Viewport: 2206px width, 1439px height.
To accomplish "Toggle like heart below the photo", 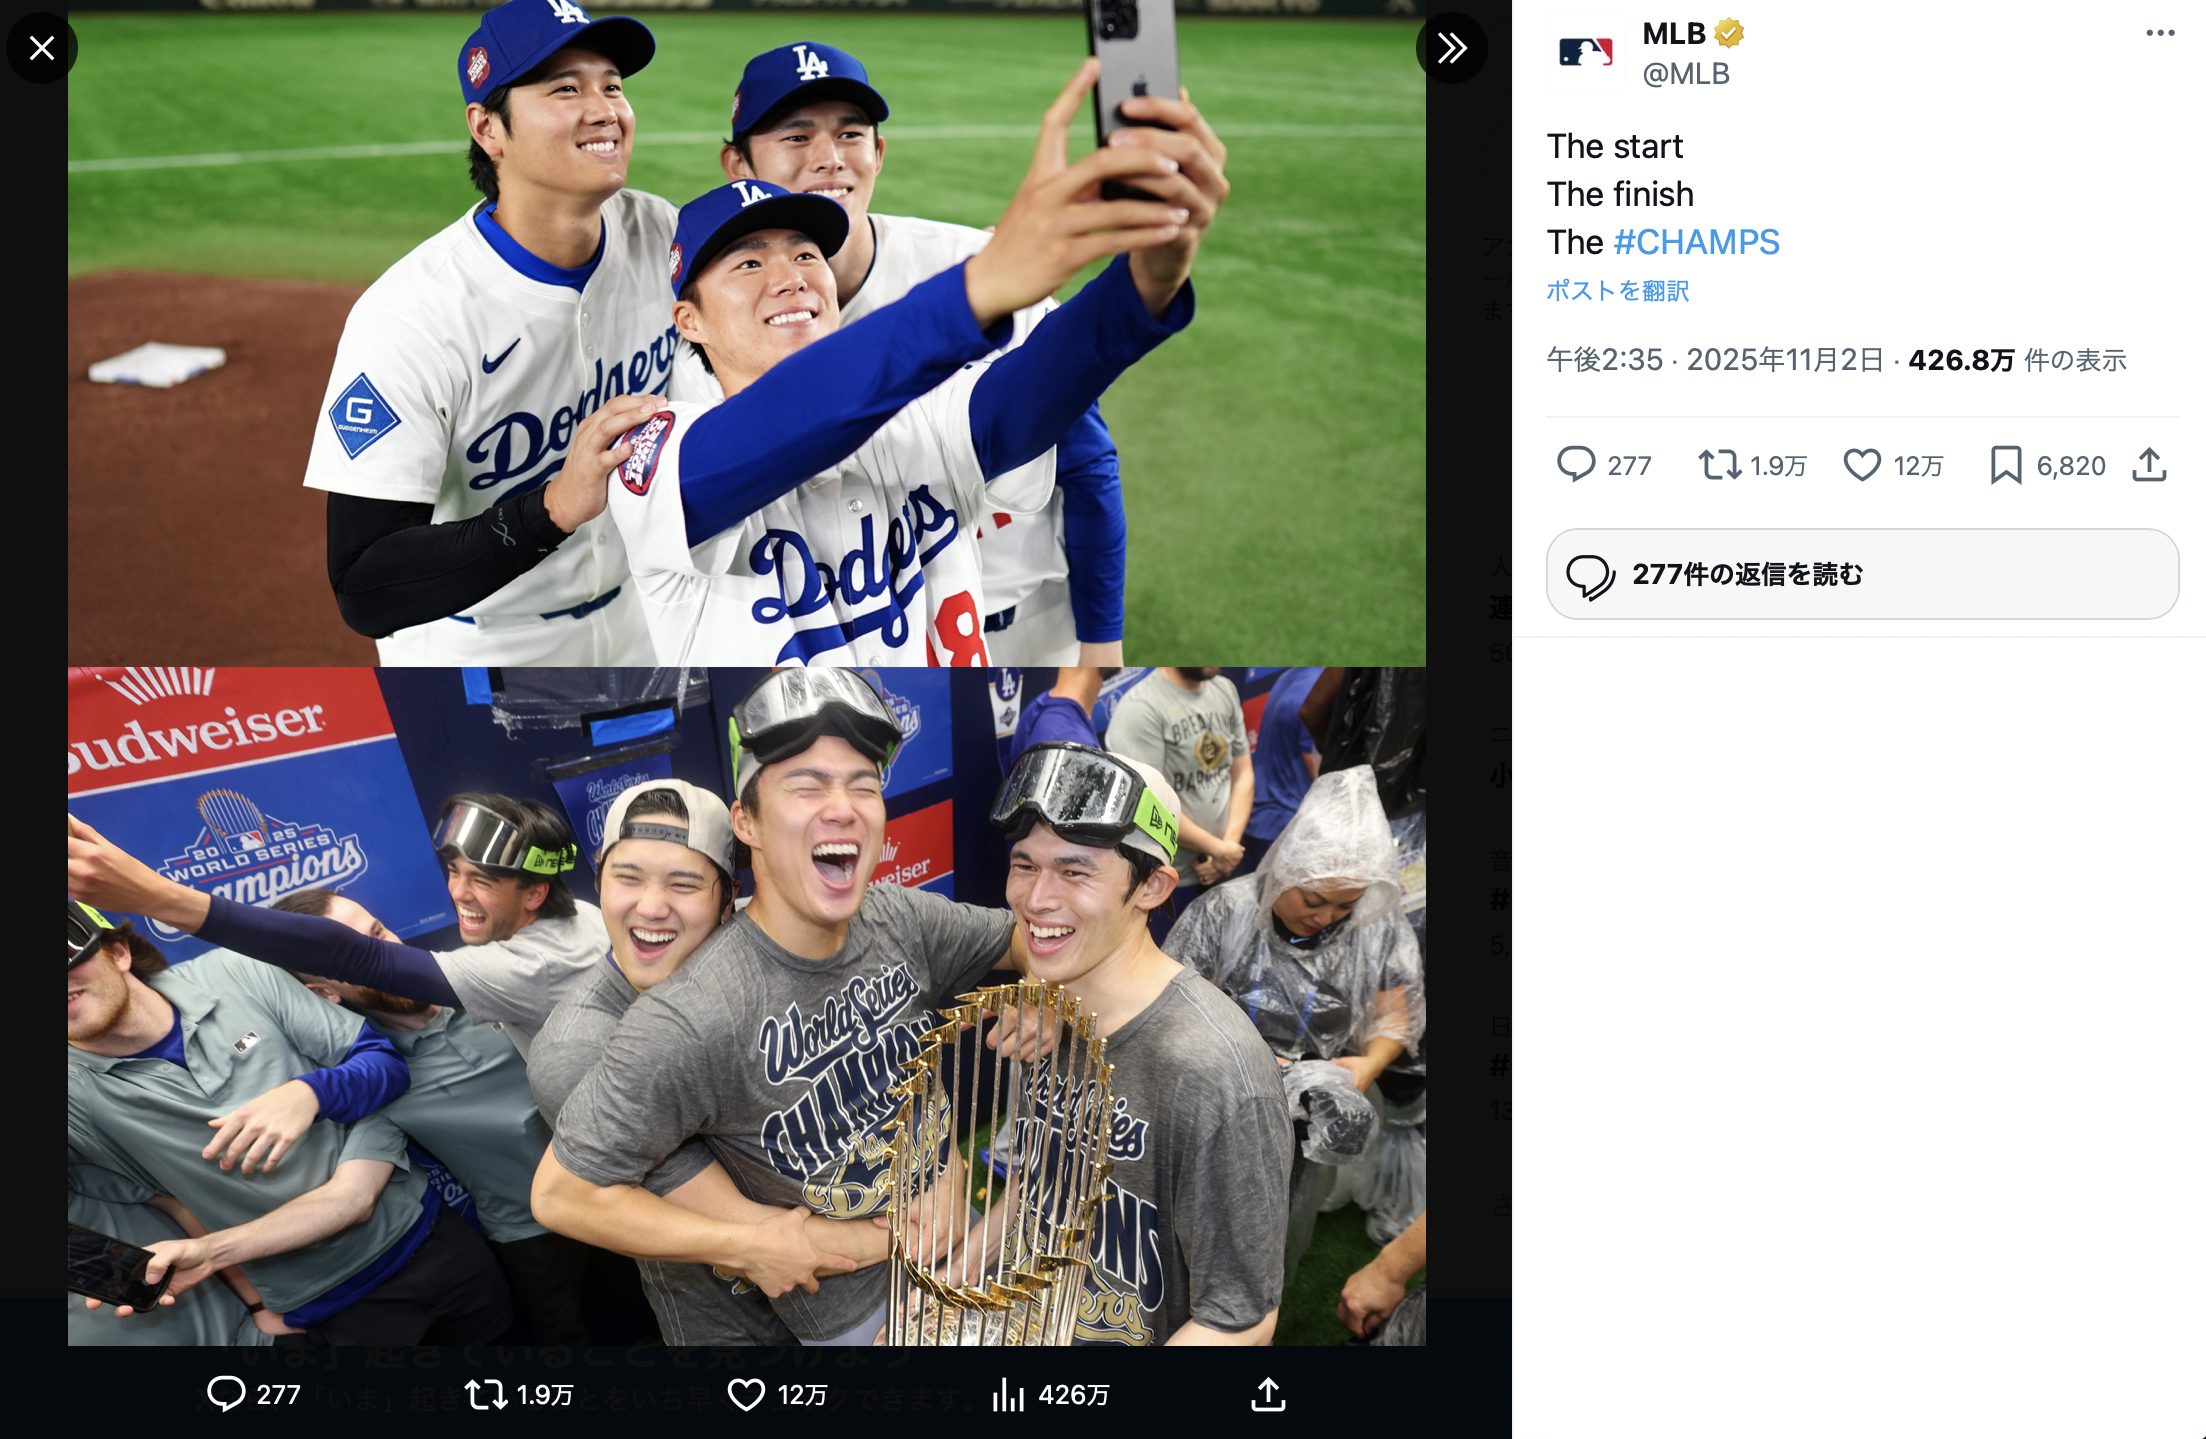I will click(746, 1394).
